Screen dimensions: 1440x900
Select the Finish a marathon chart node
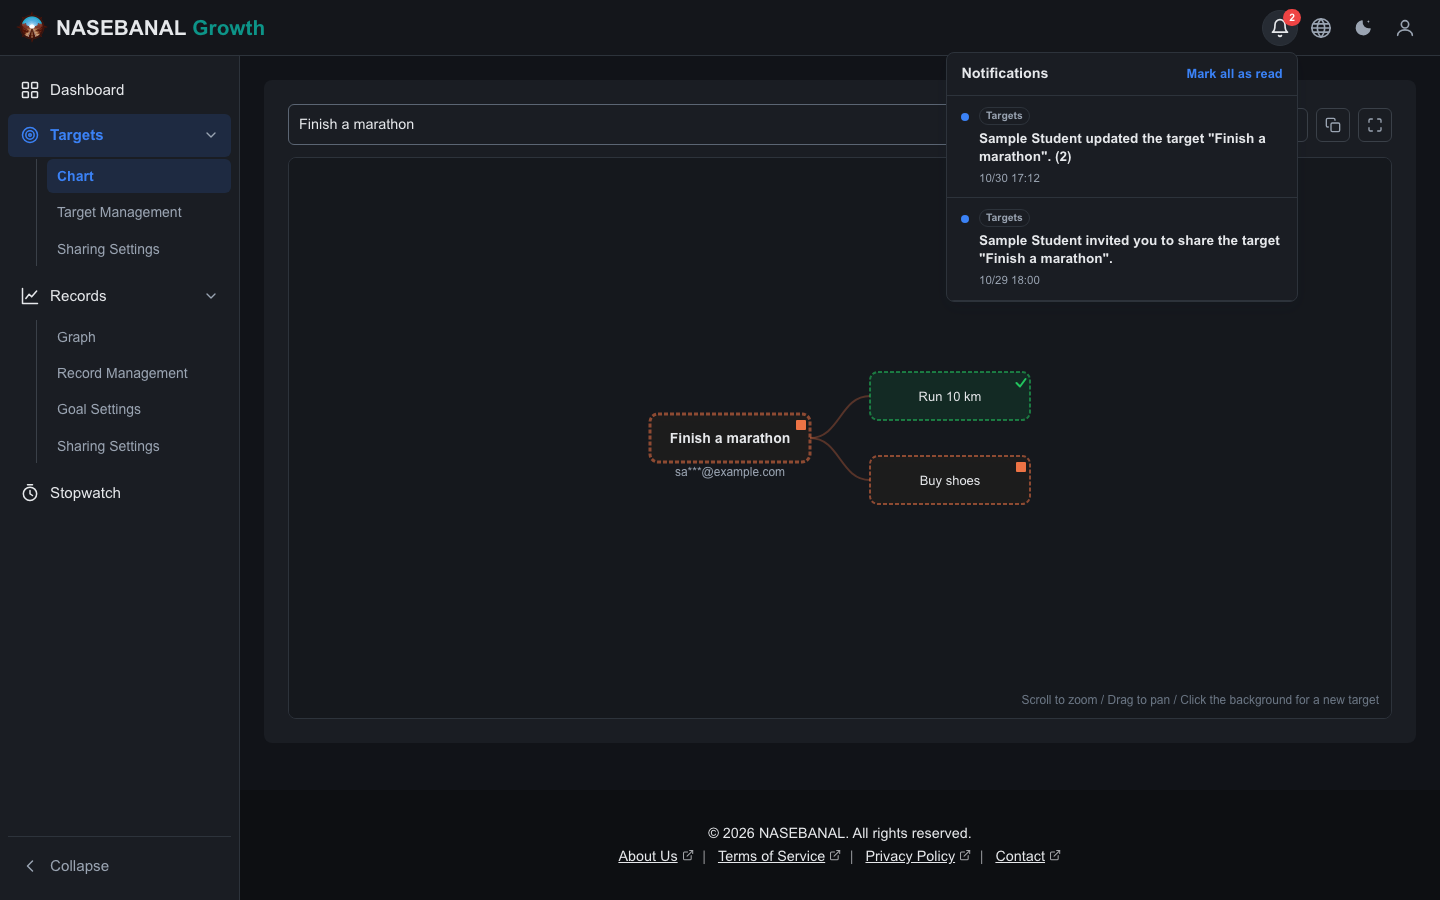730,438
